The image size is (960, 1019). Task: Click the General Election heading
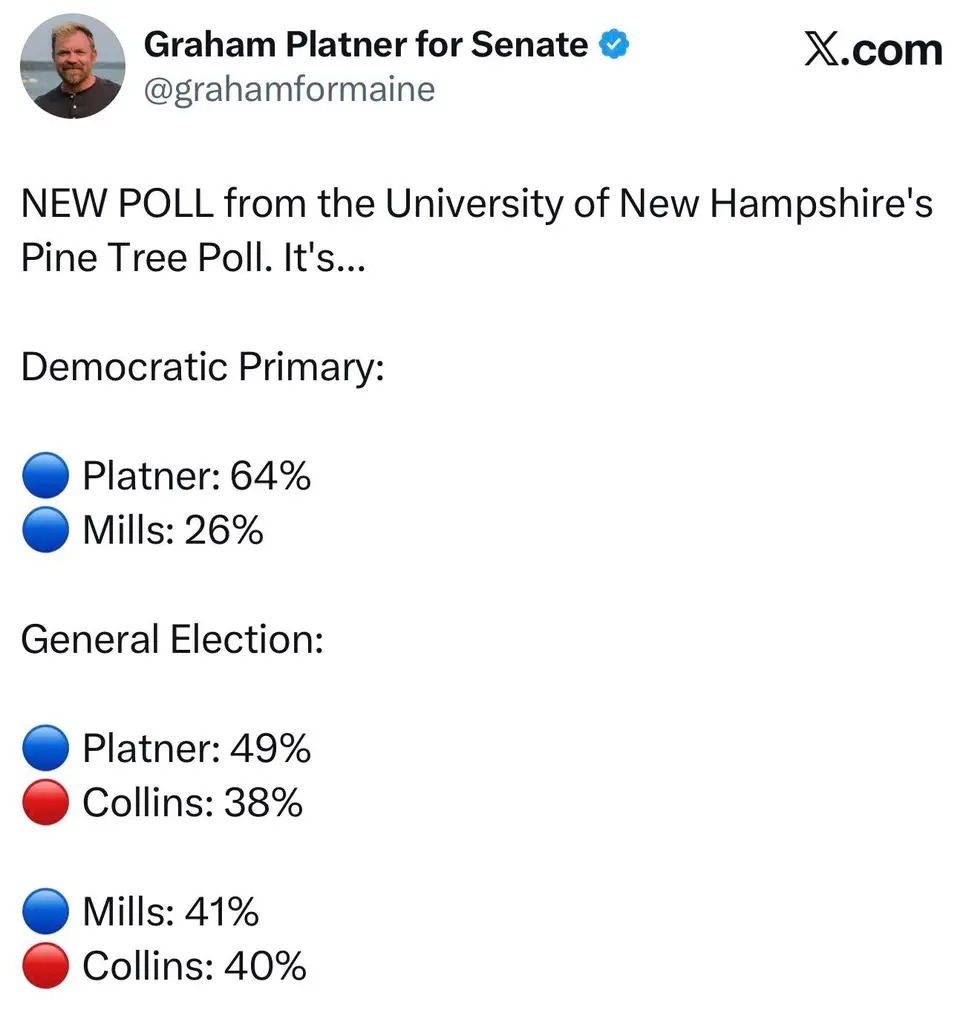172,639
